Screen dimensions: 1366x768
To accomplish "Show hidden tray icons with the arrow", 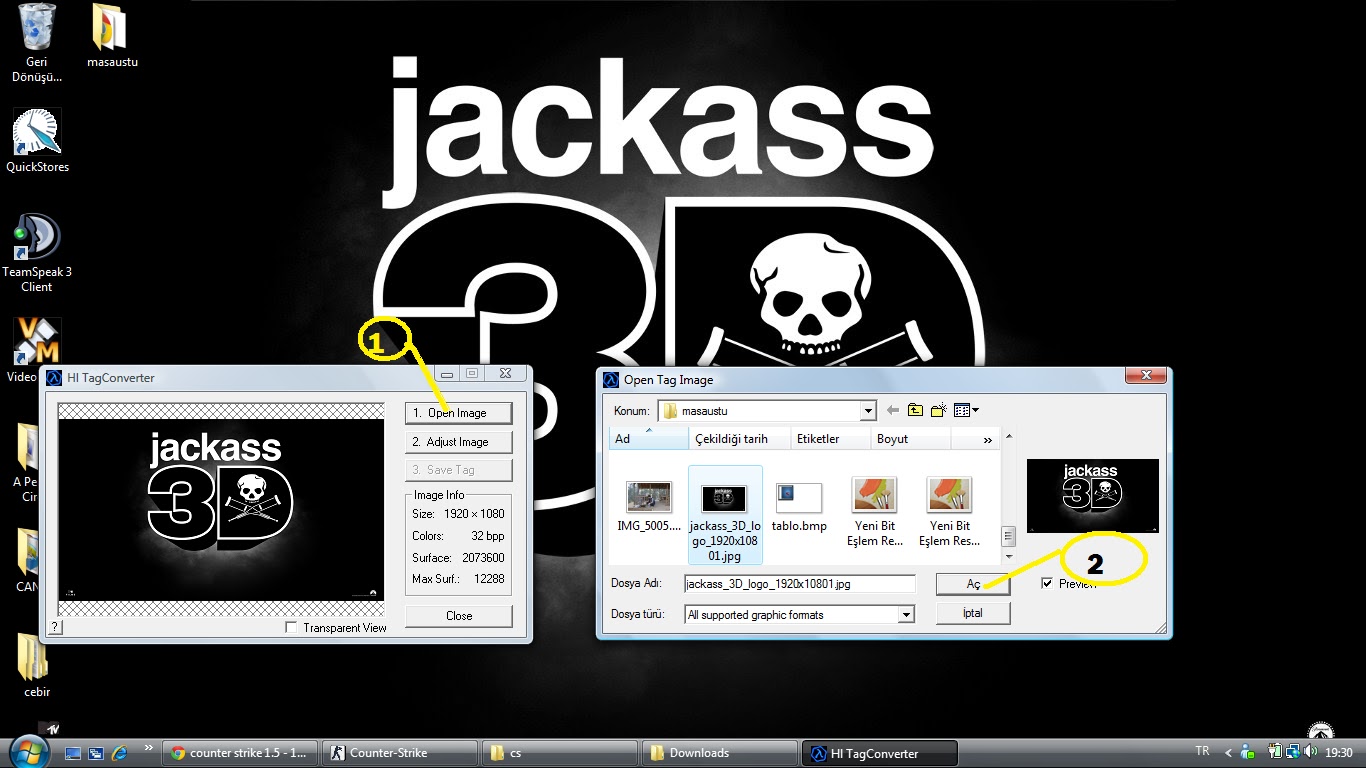I will tap(1228, 752).
